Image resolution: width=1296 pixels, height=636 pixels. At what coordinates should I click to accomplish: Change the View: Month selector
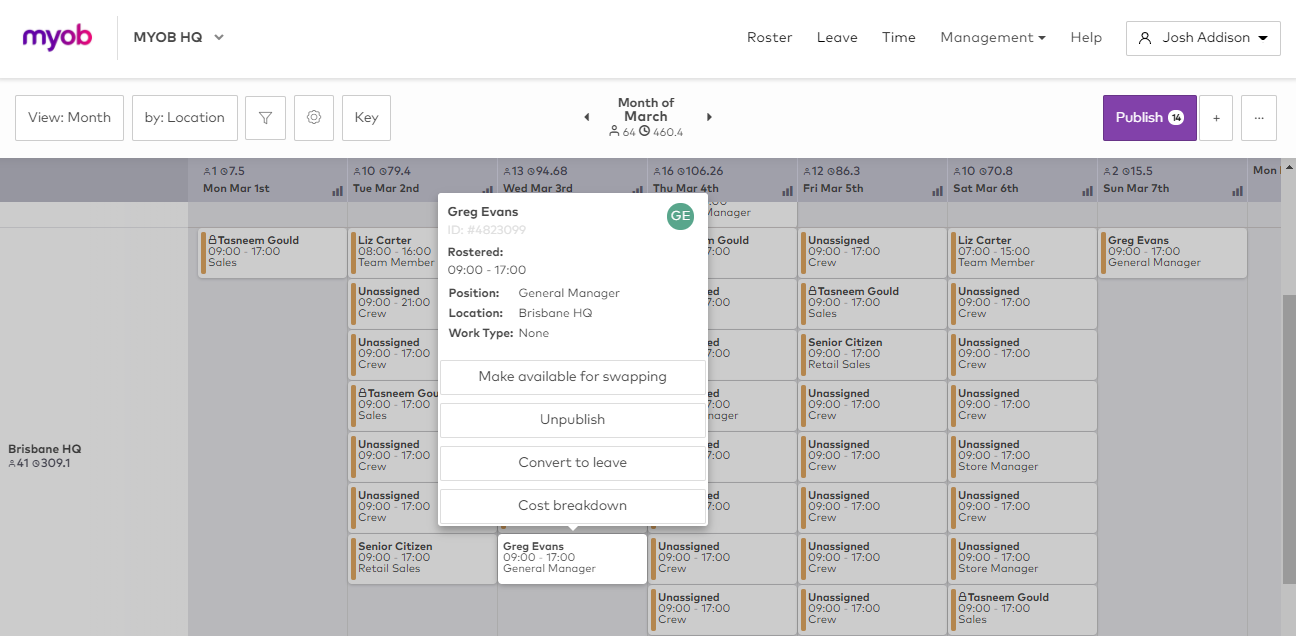tap(69, 118)
